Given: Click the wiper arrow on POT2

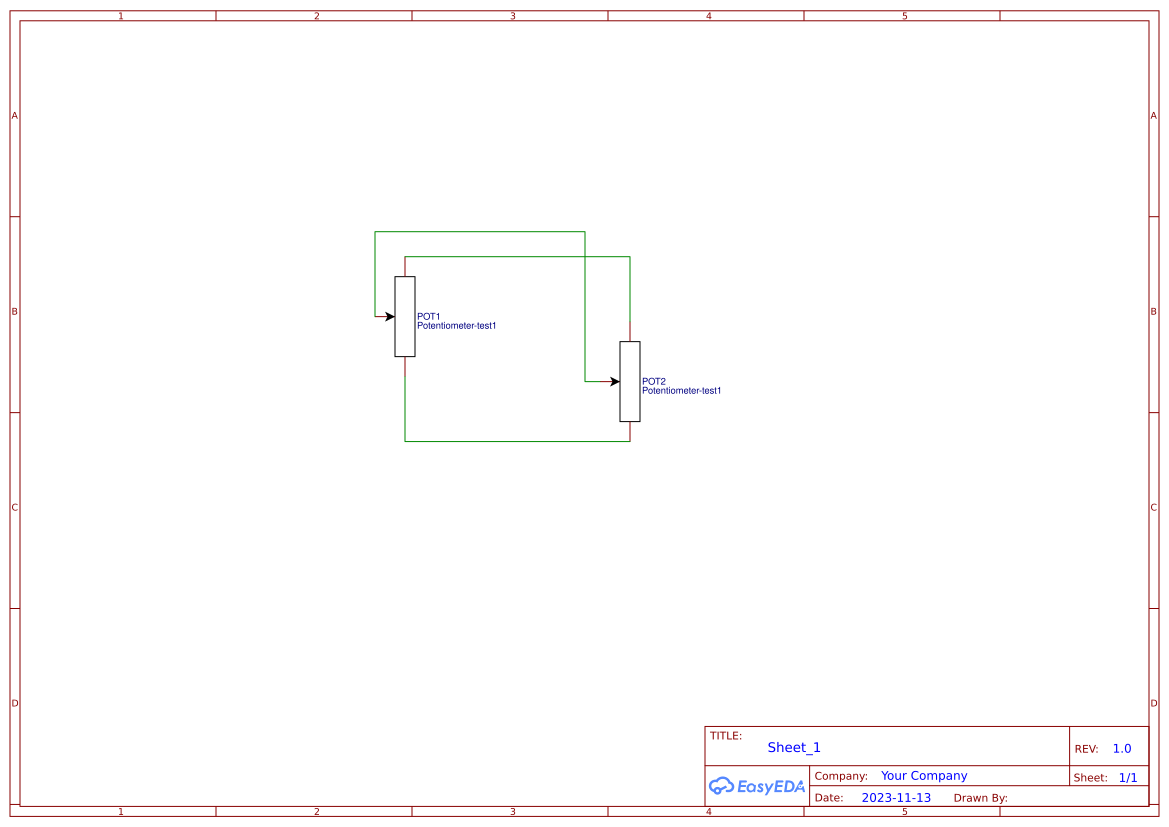Looking at the screenshot, I should click(612, 381).
